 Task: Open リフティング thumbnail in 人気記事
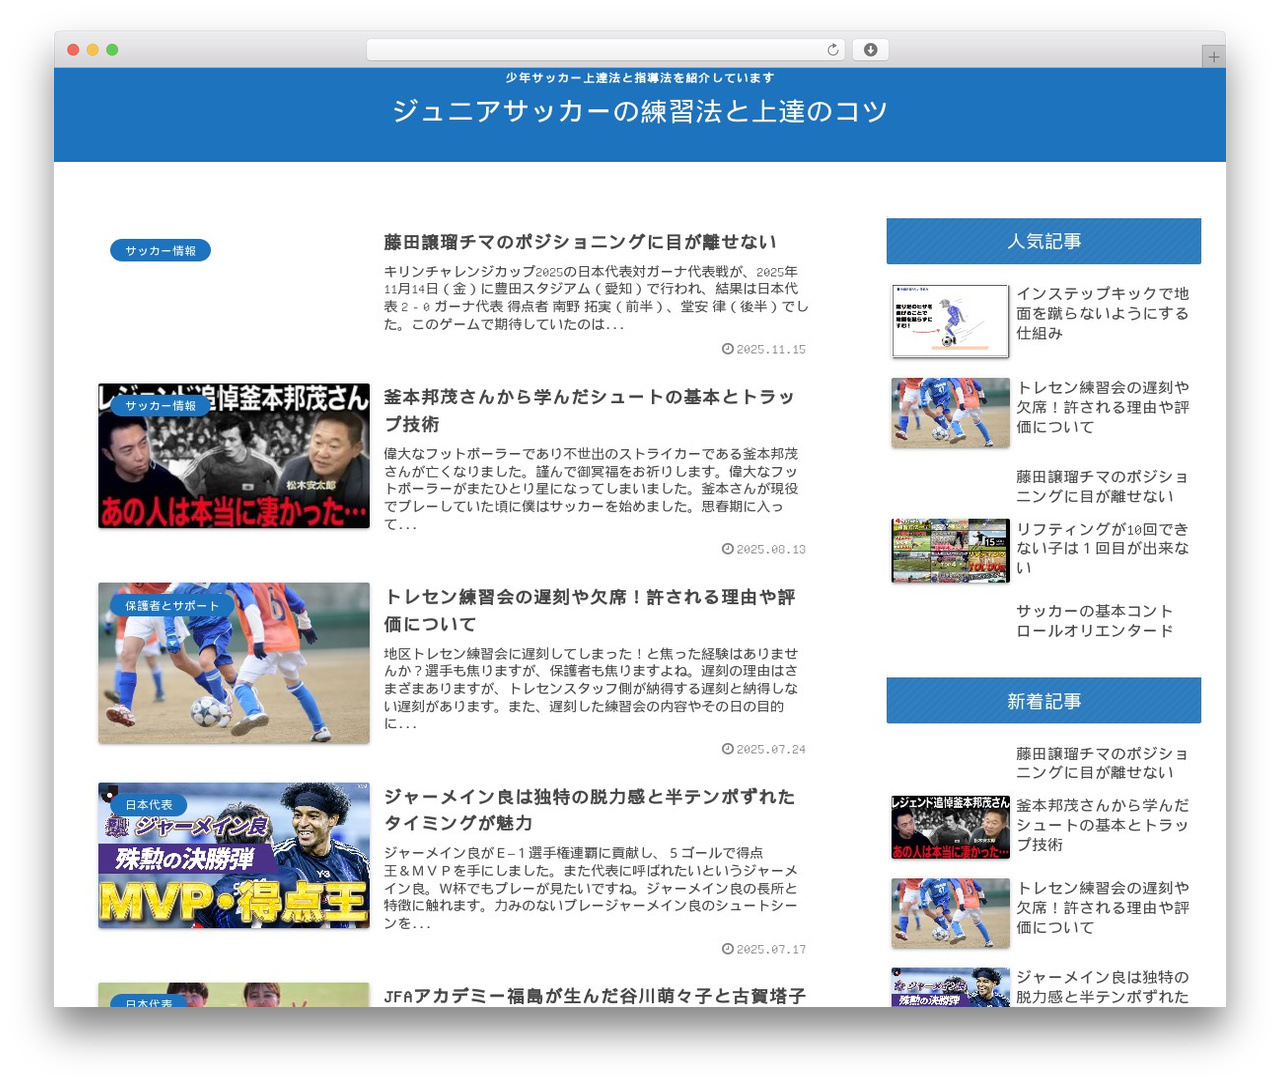pos(950,550)
